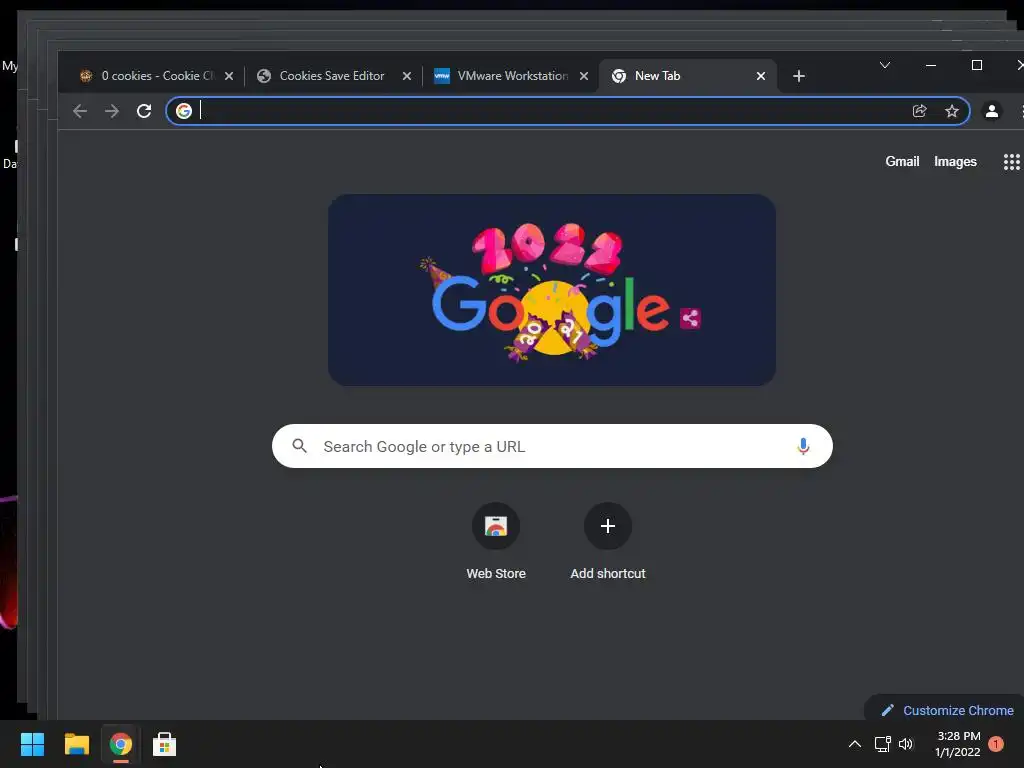Maximize the Chrome window
Viewport: 1024px width, 768px height.
(977, 65)
